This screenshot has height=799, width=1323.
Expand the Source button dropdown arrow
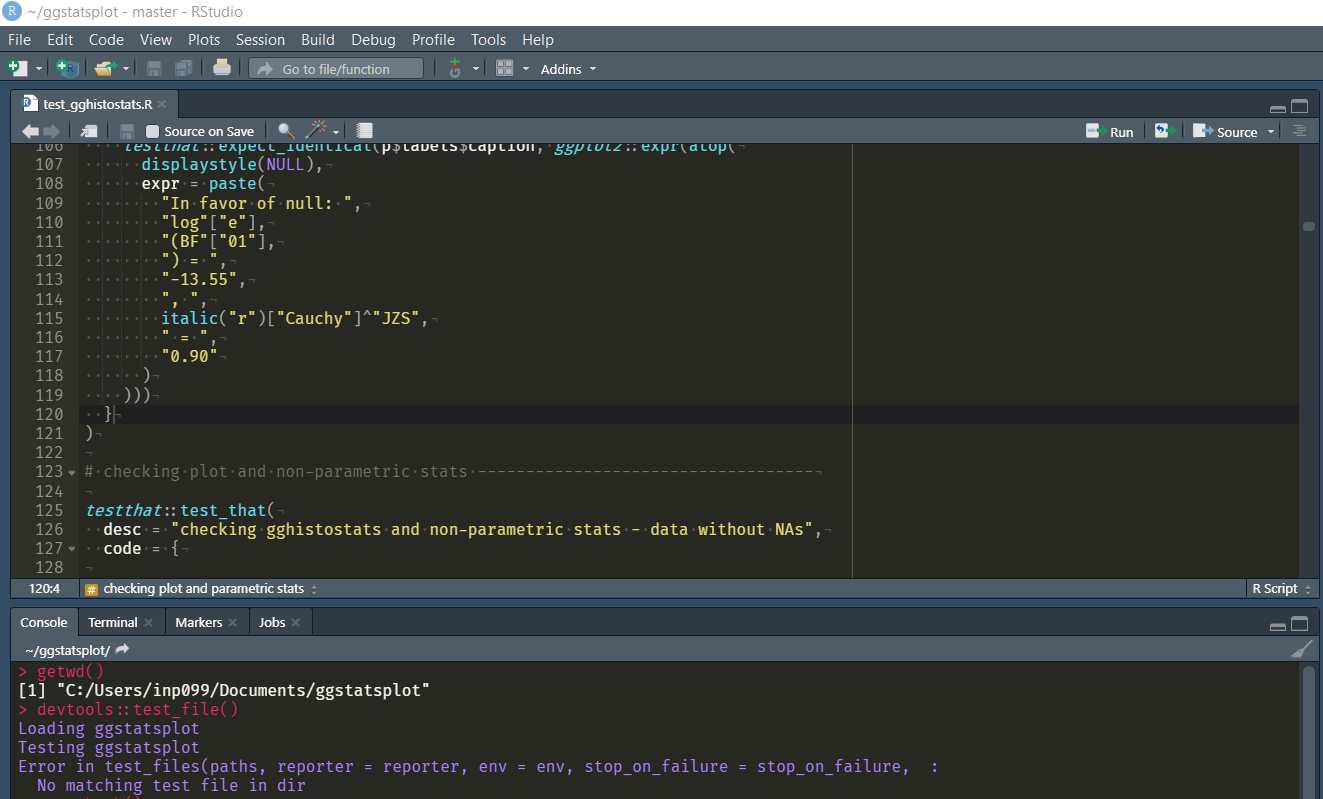tap(1272, 132)
